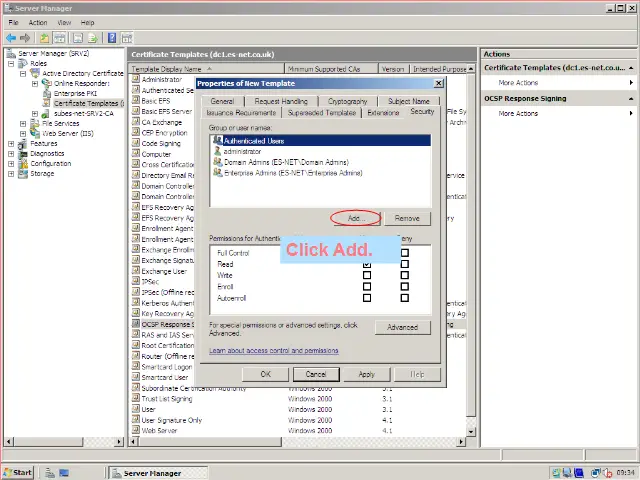Expand the File Services role node

(23, 123)
